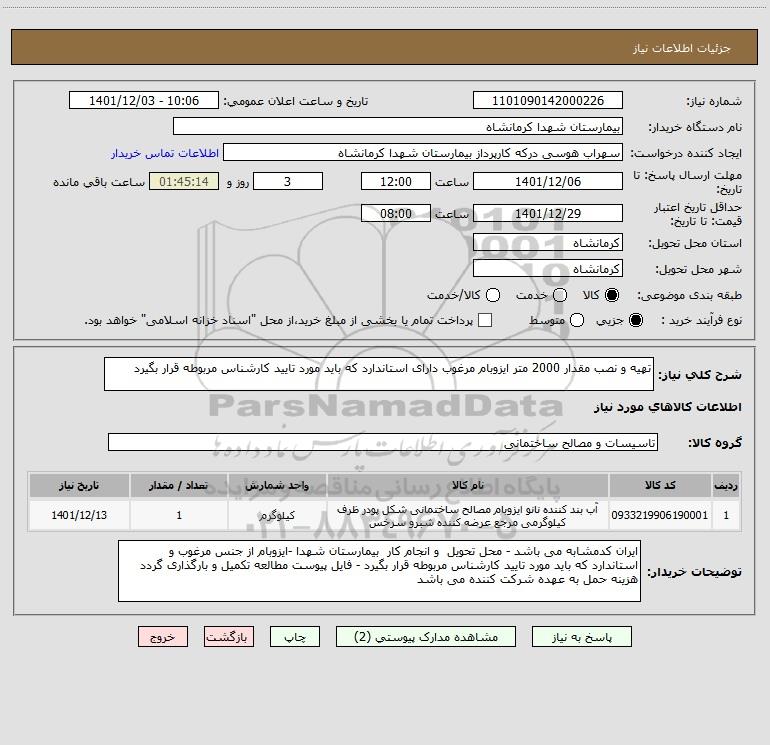
Task: Click the خروج exit button
Action: point(163,636)
